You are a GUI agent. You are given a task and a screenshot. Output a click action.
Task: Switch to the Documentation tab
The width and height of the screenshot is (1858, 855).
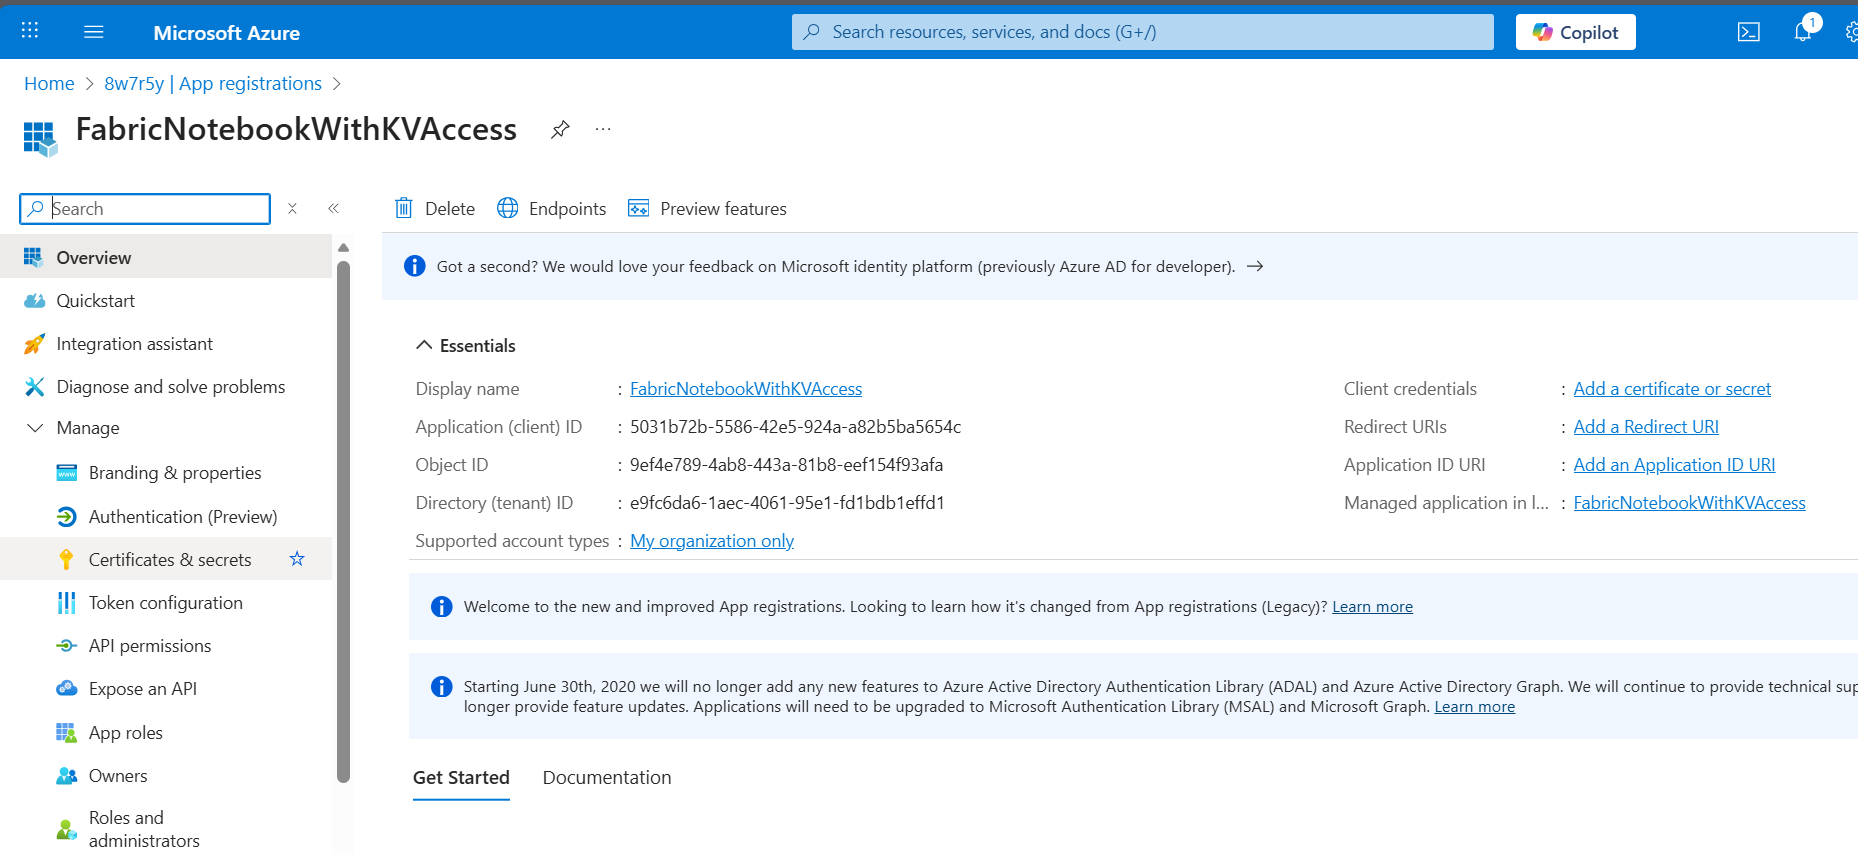[x=606, y=777]
